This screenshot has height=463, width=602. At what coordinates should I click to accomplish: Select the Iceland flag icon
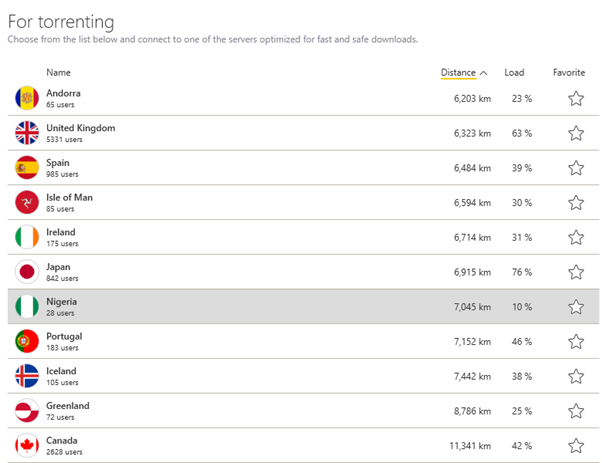27,376
